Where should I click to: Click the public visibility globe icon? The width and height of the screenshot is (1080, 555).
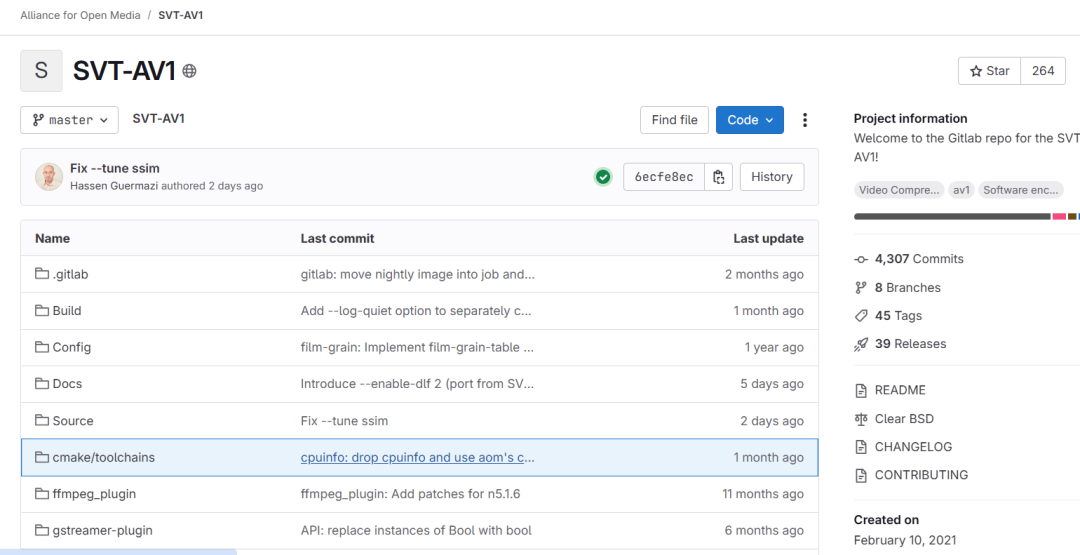click(189, 71)
